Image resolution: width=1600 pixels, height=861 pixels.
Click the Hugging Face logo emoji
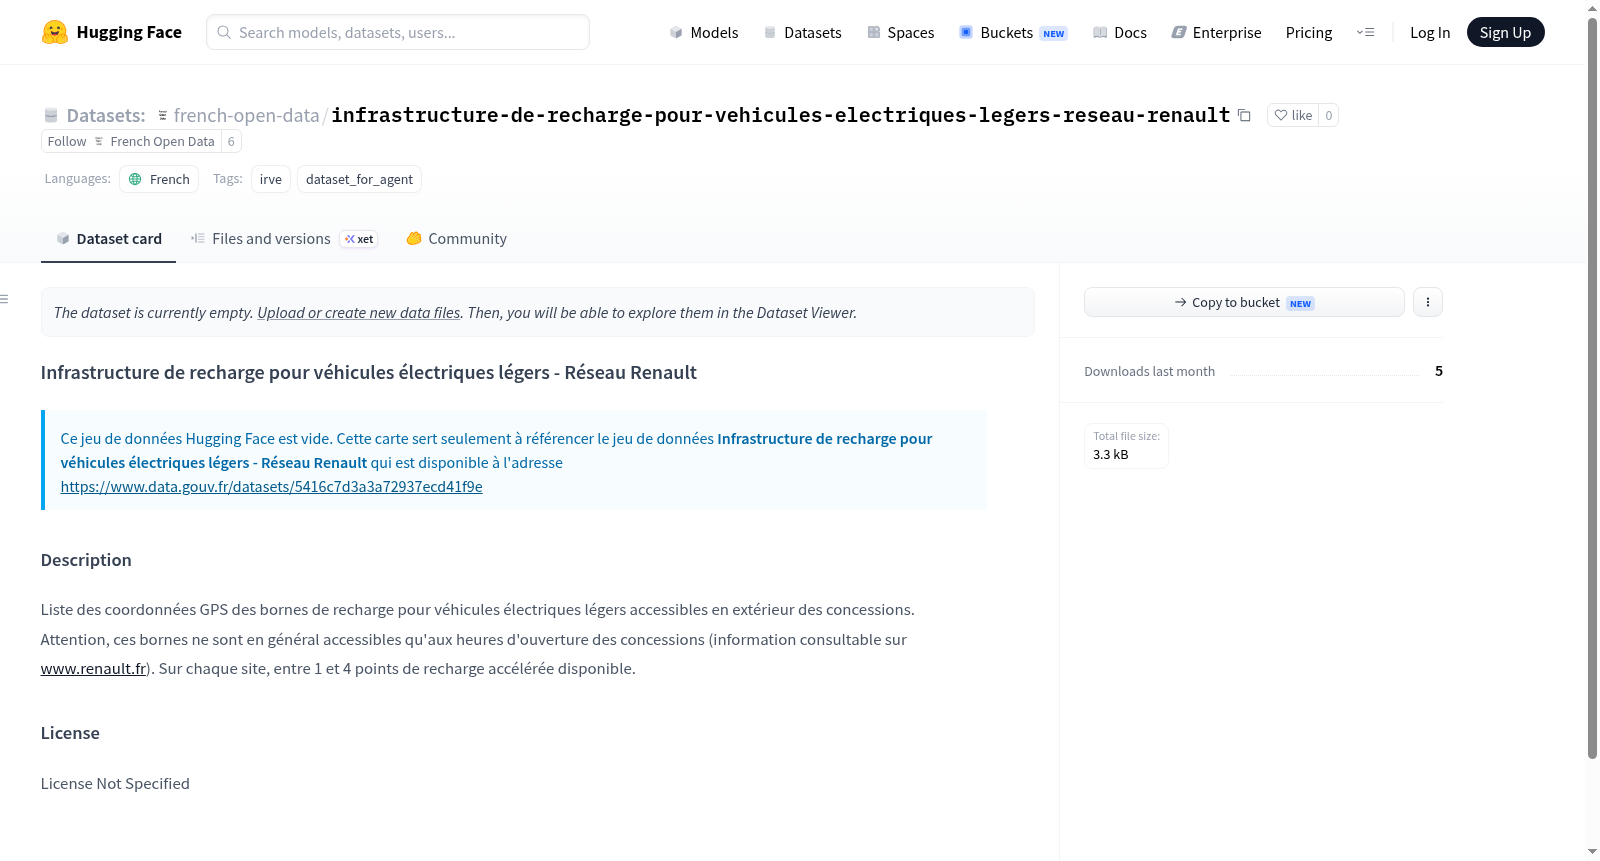coord(54,32)
